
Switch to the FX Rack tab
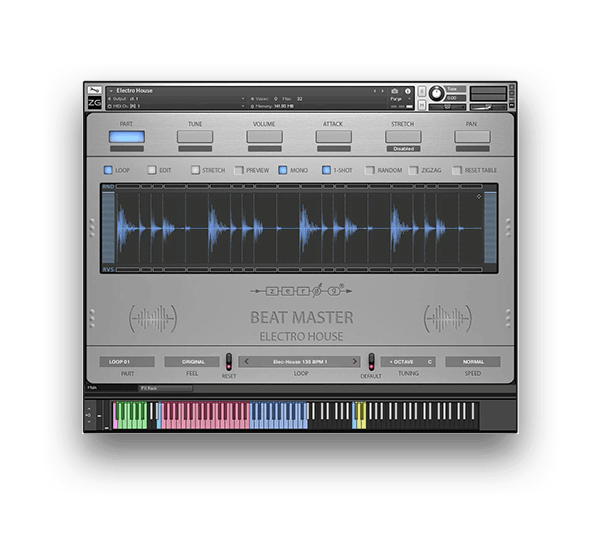(165, 387)
